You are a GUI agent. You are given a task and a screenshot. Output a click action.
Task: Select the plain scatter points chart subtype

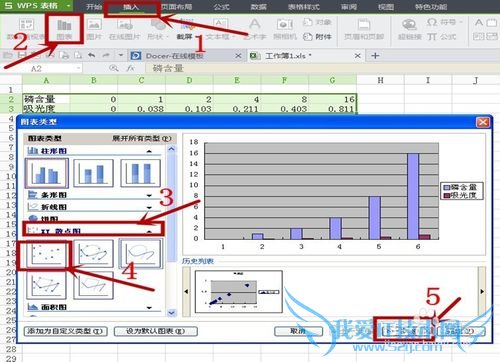46,253
